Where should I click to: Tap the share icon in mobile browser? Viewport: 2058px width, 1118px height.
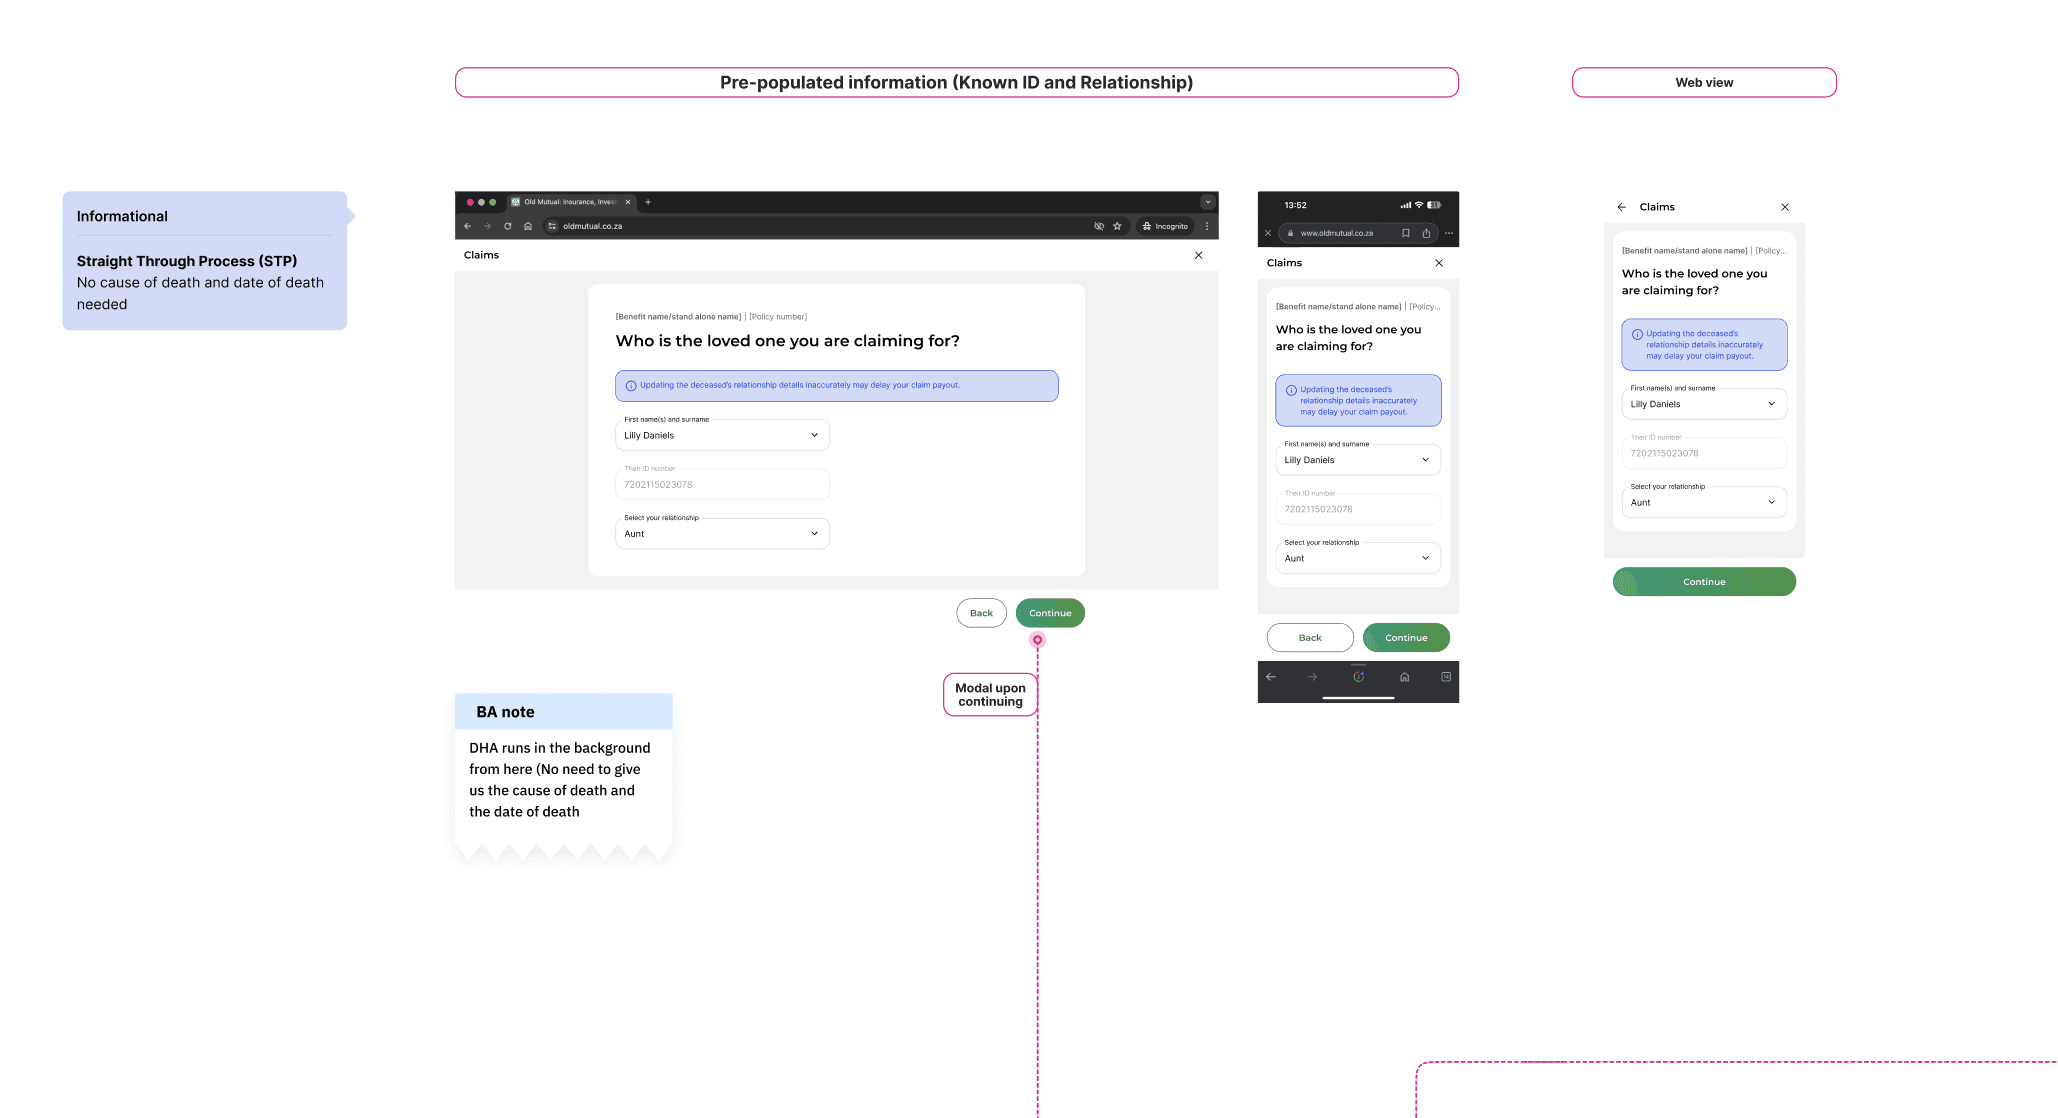tap(1426, 233)
